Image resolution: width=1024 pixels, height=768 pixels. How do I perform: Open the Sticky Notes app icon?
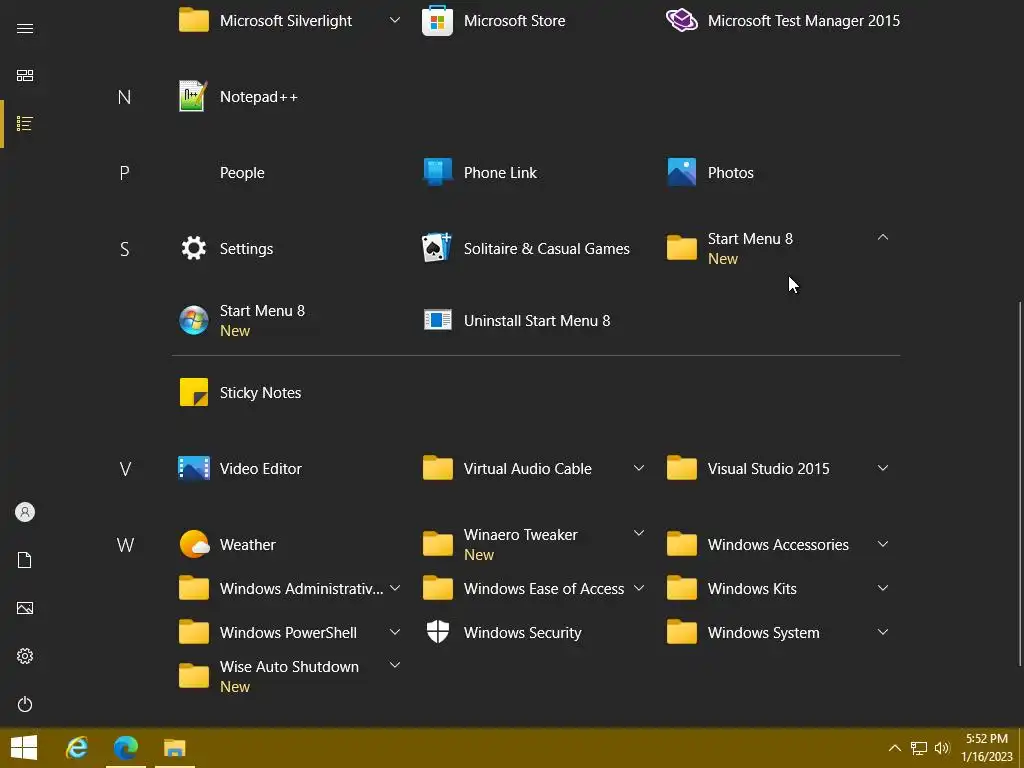coord(193,392)
